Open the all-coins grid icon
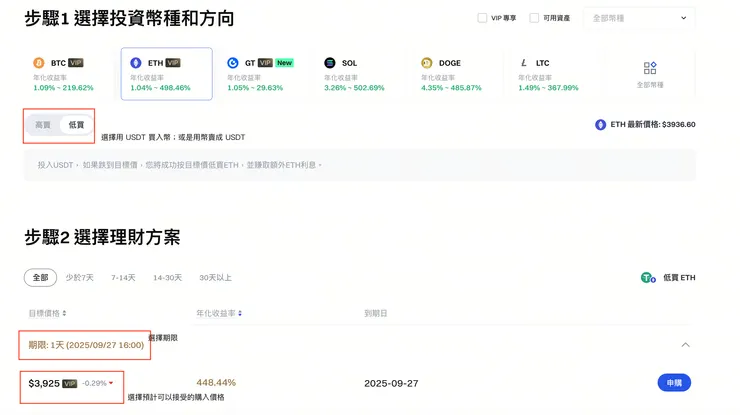Screen dimensions: 740x415 (x=650, y=68)
